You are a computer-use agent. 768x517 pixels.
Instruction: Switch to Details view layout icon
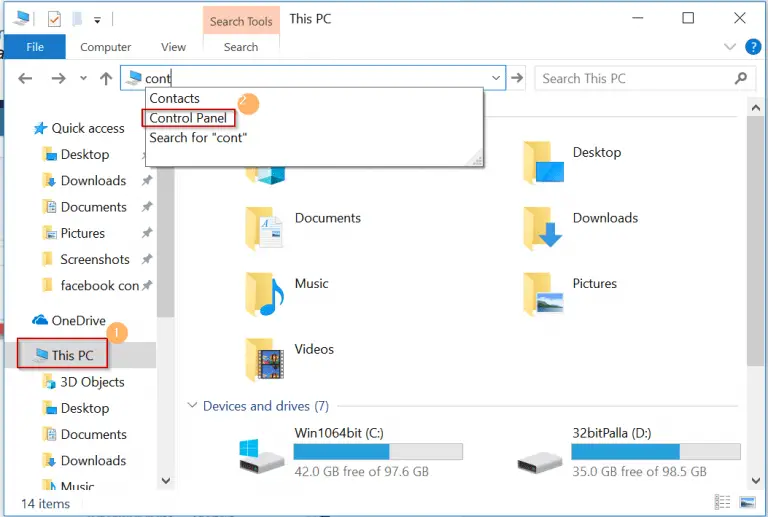pyautogui.click(x=722, y=502)
